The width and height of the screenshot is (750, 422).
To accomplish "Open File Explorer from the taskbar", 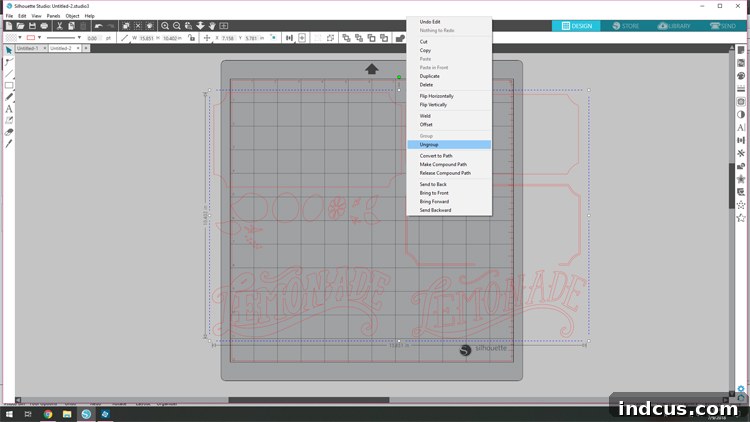I will point(67,414).
